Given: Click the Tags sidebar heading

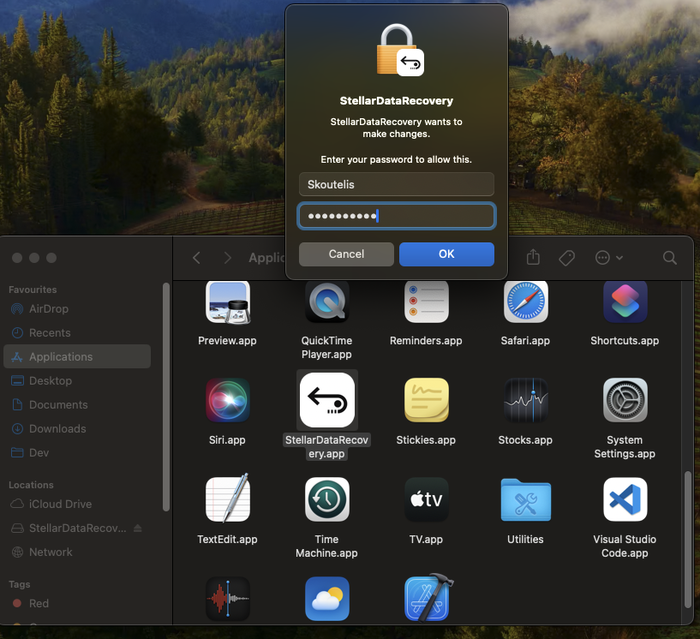Looking at the screenshot, I should click(19, 585).
